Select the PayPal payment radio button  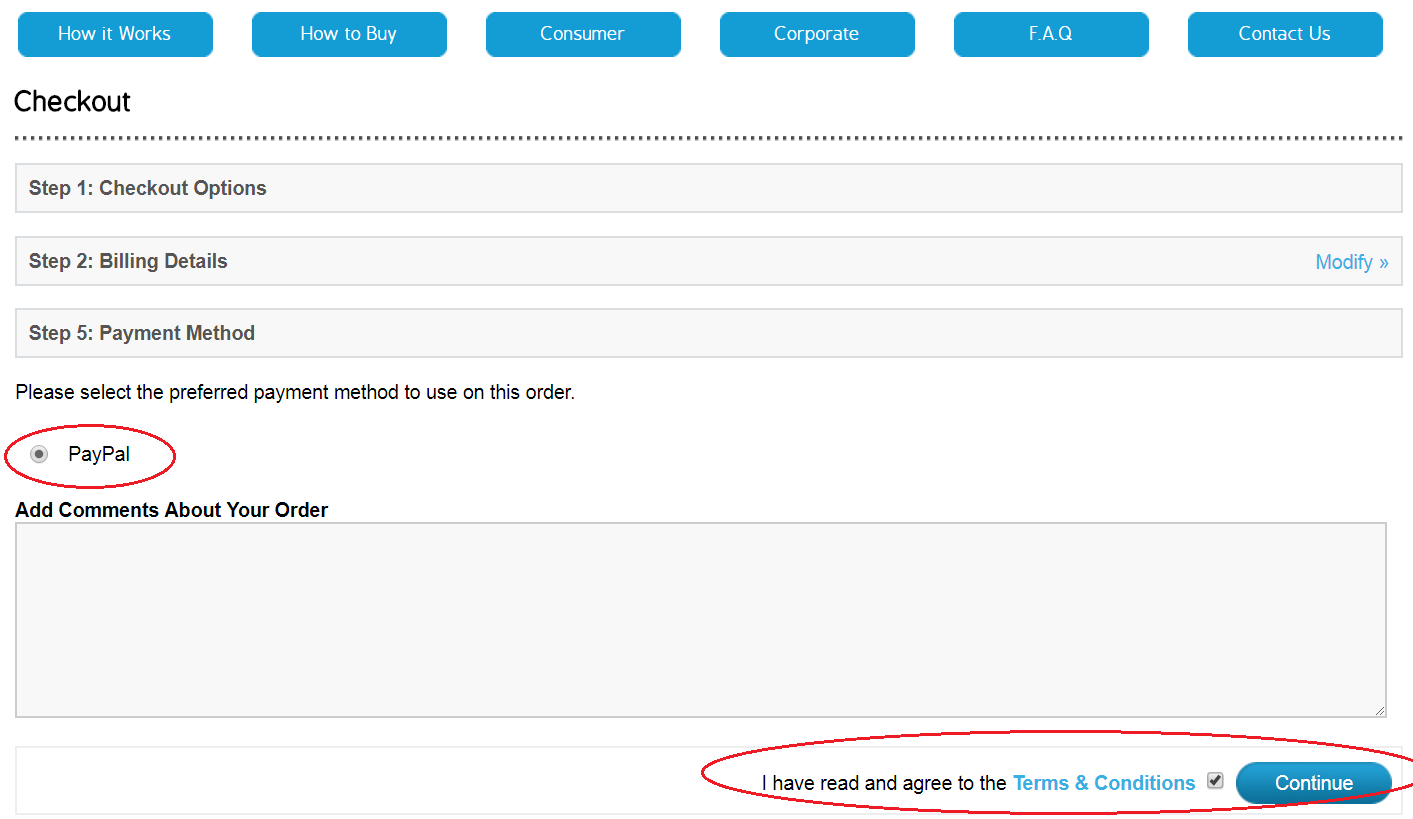pyautogui.click(x=39, y=454)
